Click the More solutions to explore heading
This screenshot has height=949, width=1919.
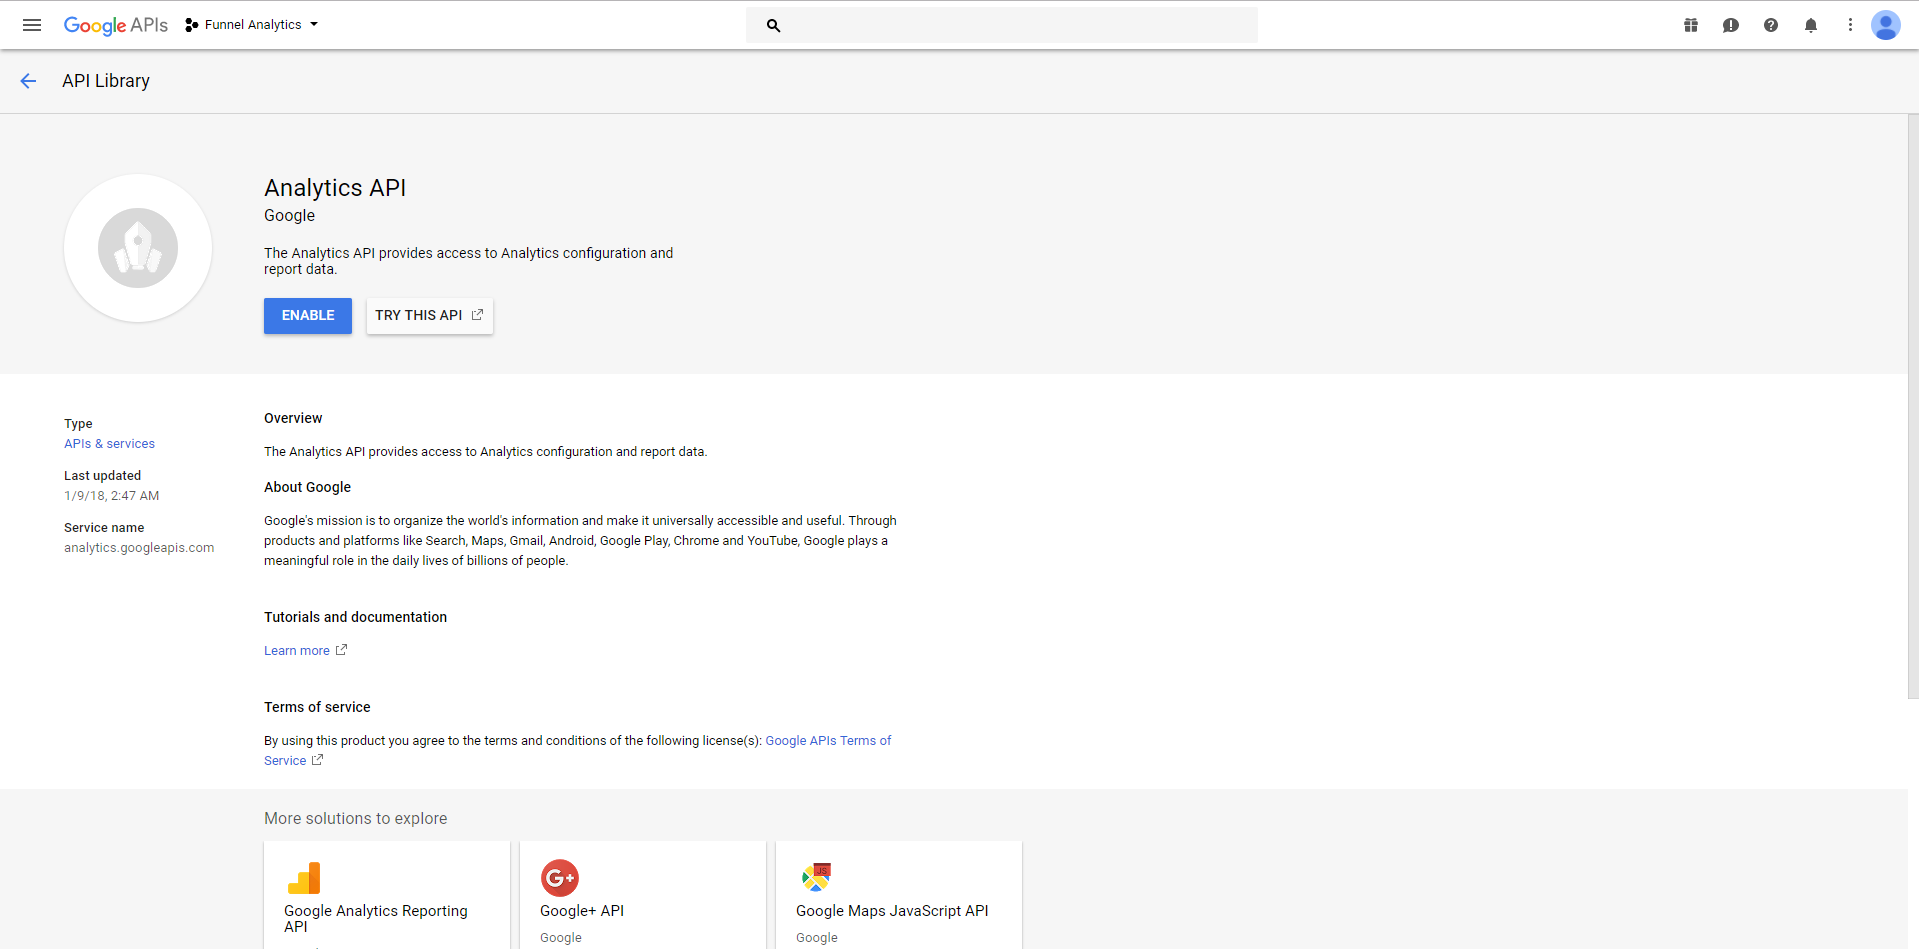(355, 819)
